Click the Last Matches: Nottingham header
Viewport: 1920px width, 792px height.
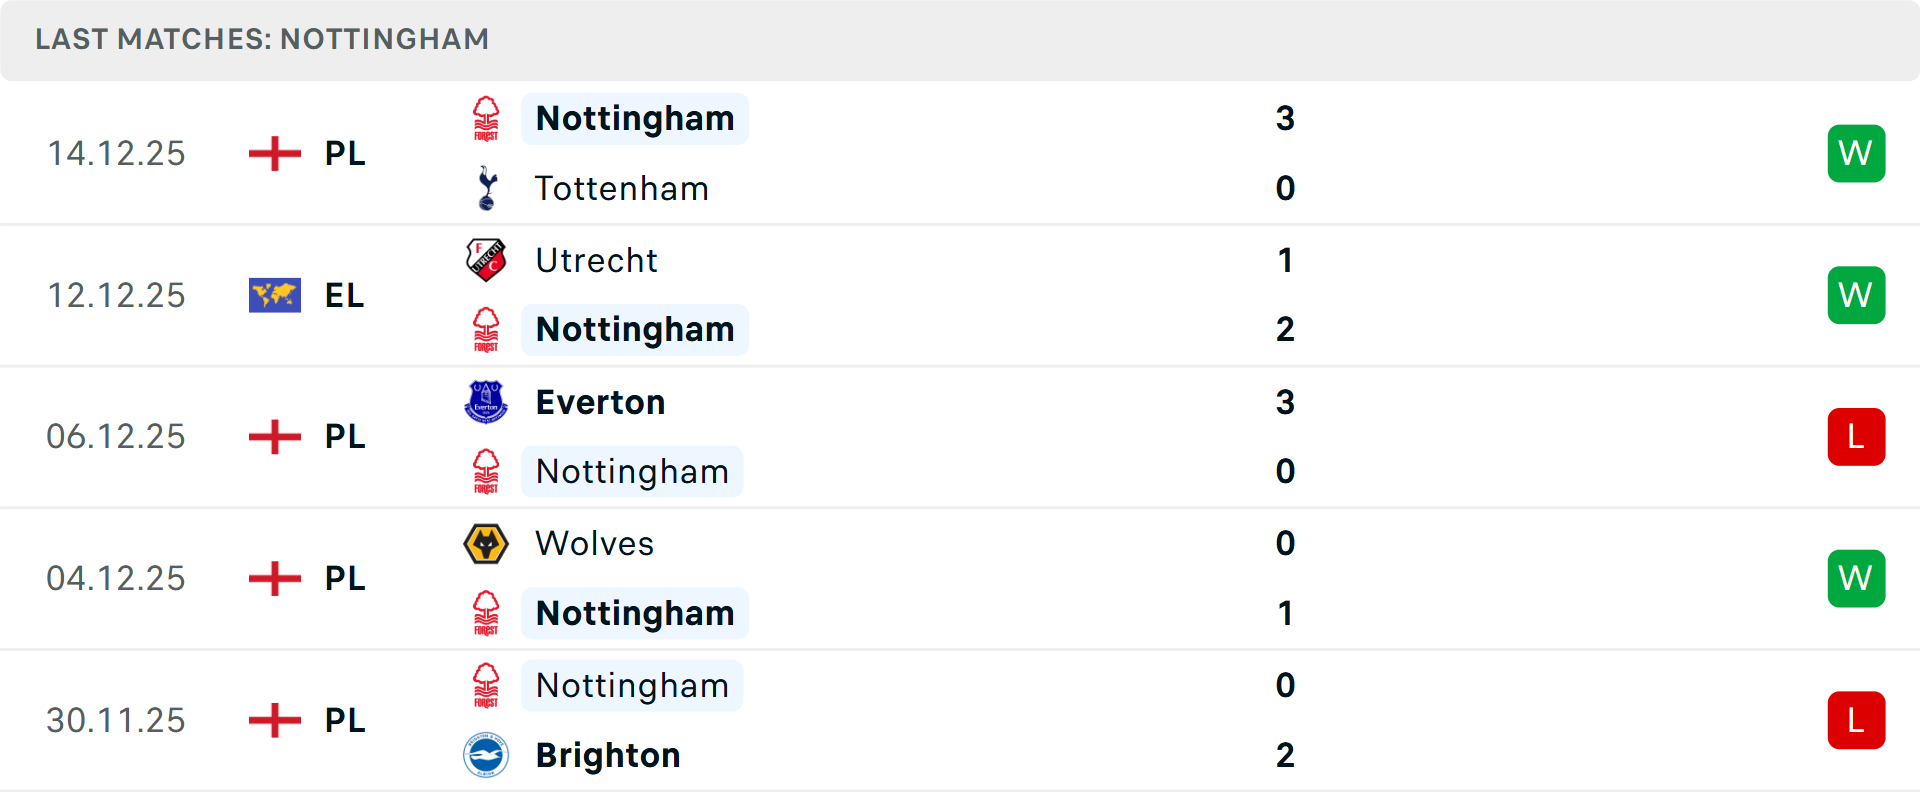[262, 39]
